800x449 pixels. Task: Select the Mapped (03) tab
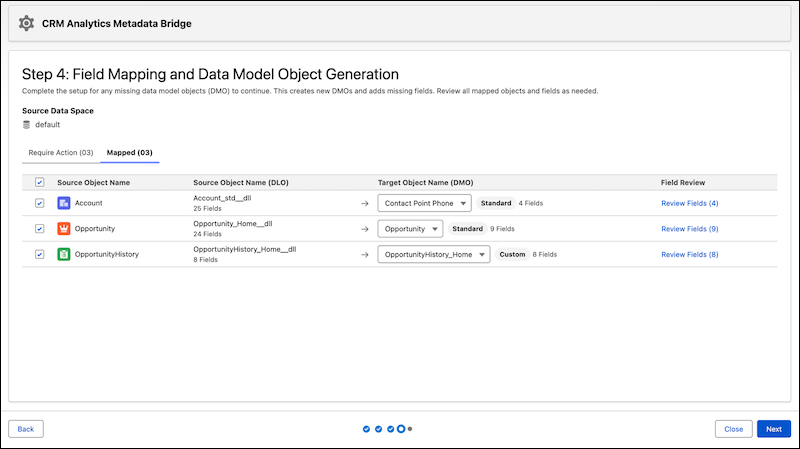pyautogui.click(x=130, y=153)
